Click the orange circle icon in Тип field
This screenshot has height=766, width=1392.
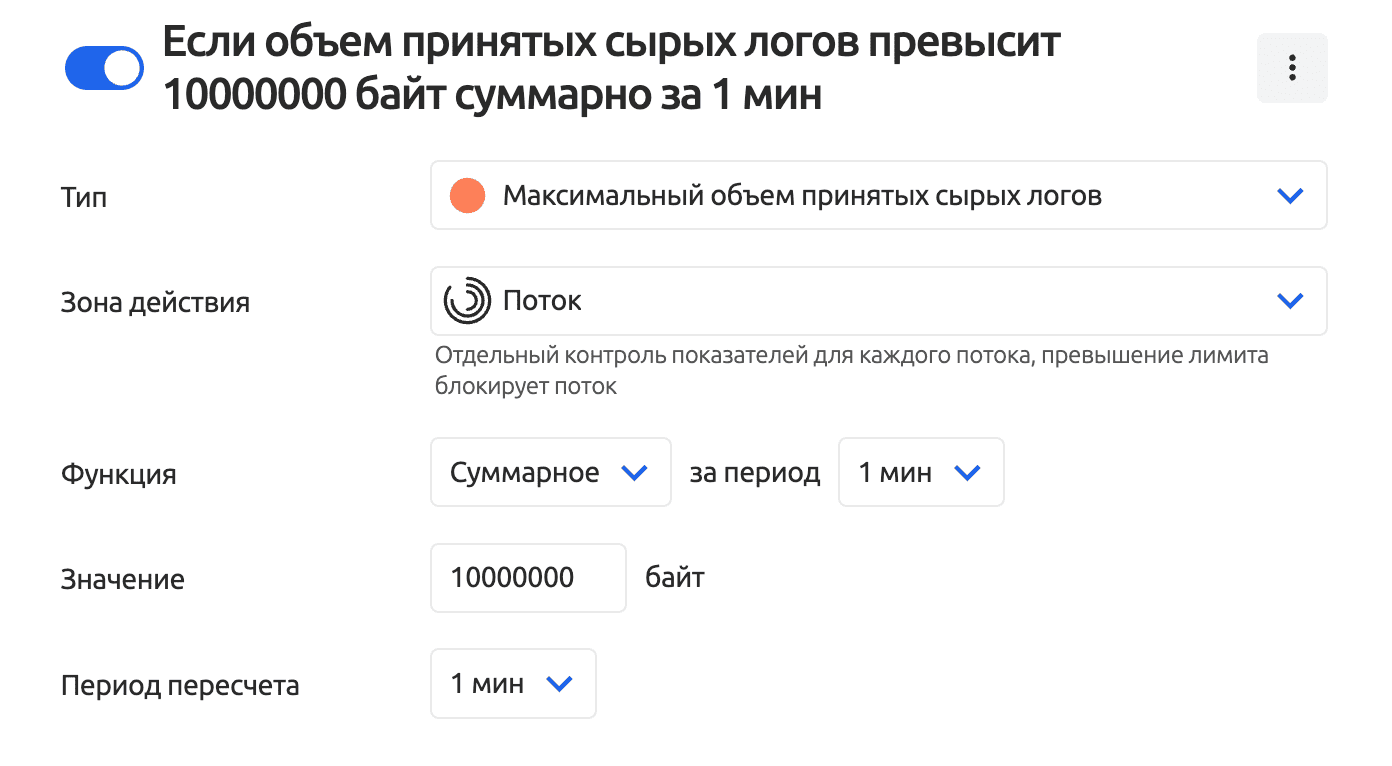click(467, 196)
